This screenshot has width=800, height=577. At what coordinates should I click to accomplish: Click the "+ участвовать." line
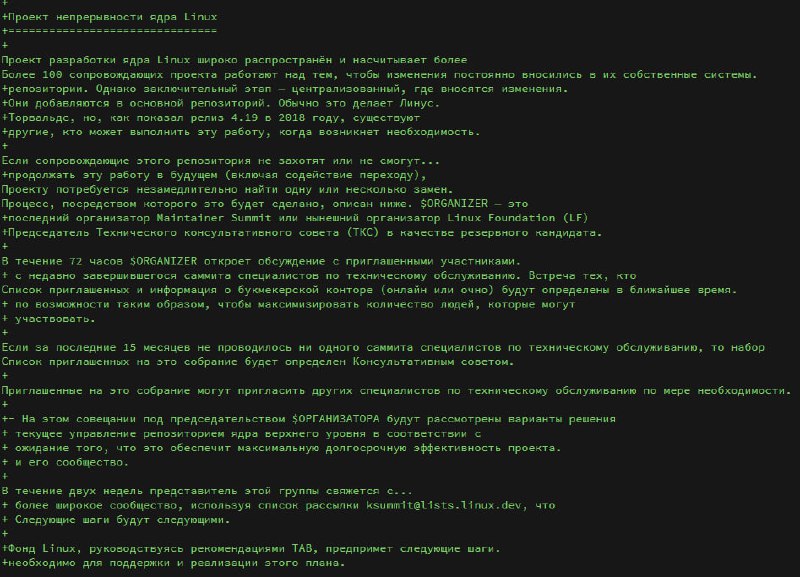tap(54, 318)
